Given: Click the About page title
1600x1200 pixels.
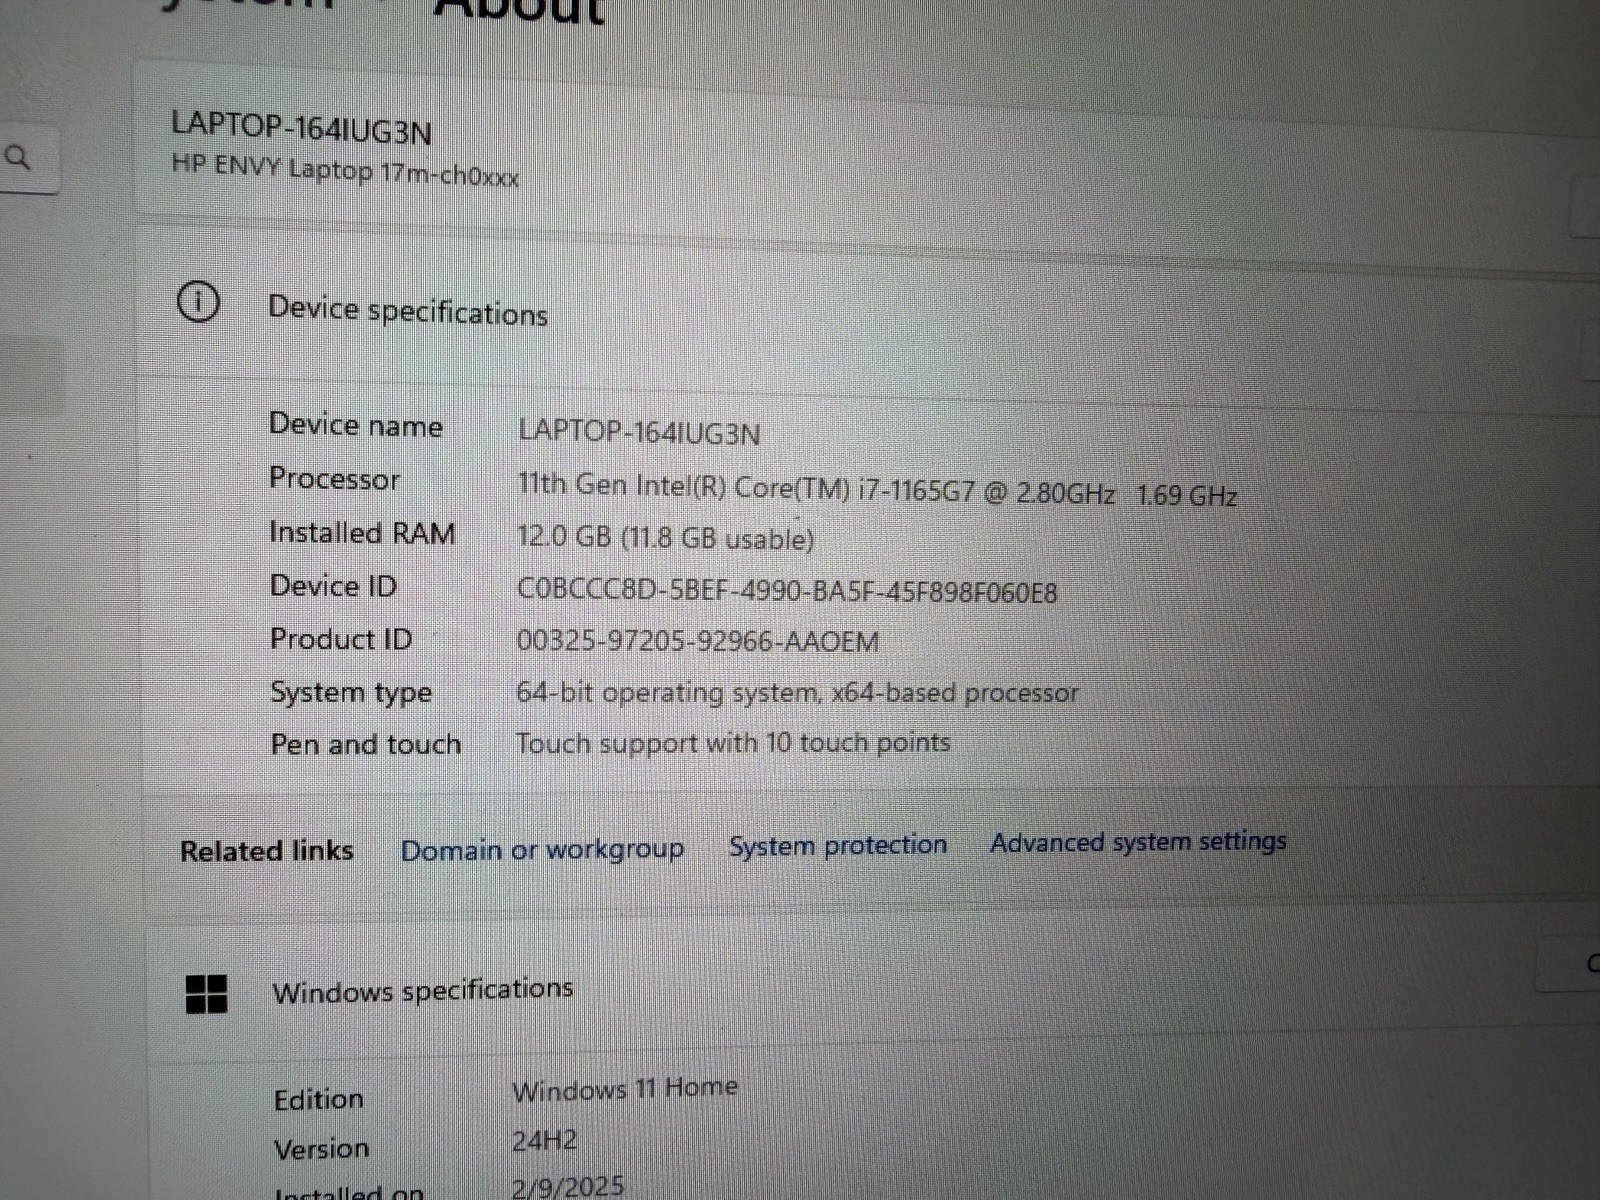Looking at the screenshot, I should tap(520, 12).
